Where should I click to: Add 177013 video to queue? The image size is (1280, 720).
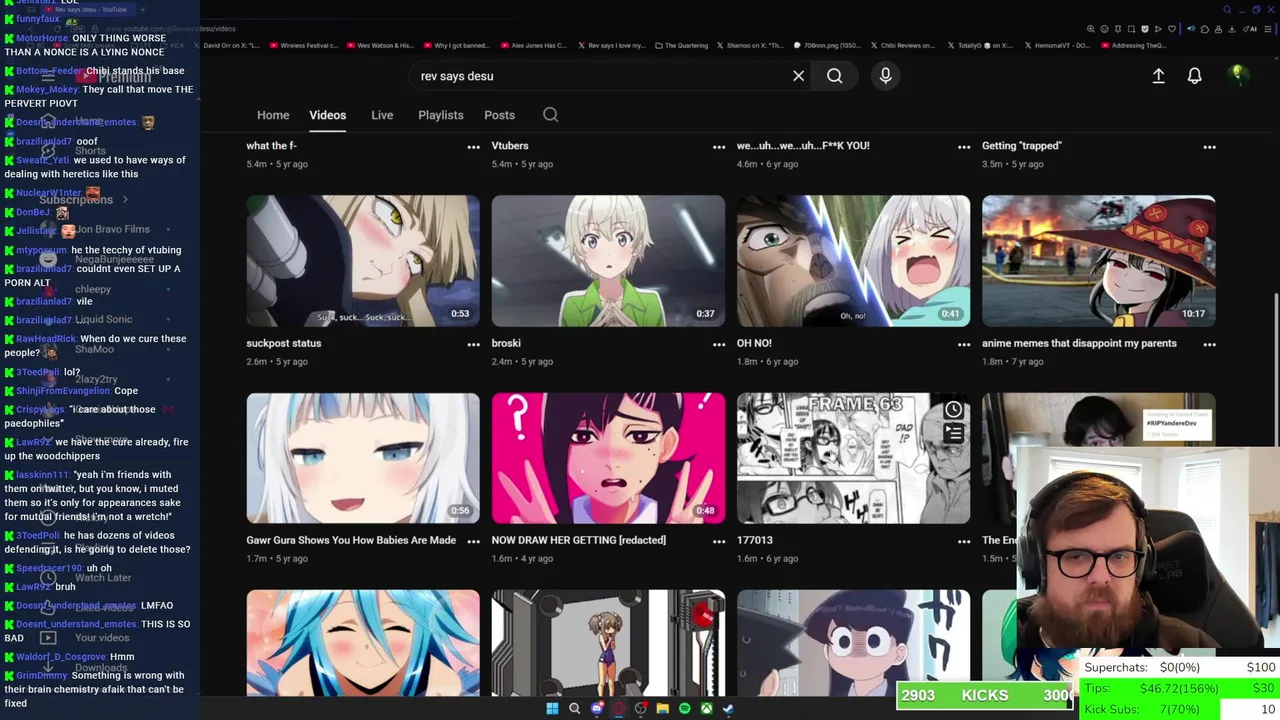[x=953, y=434]
